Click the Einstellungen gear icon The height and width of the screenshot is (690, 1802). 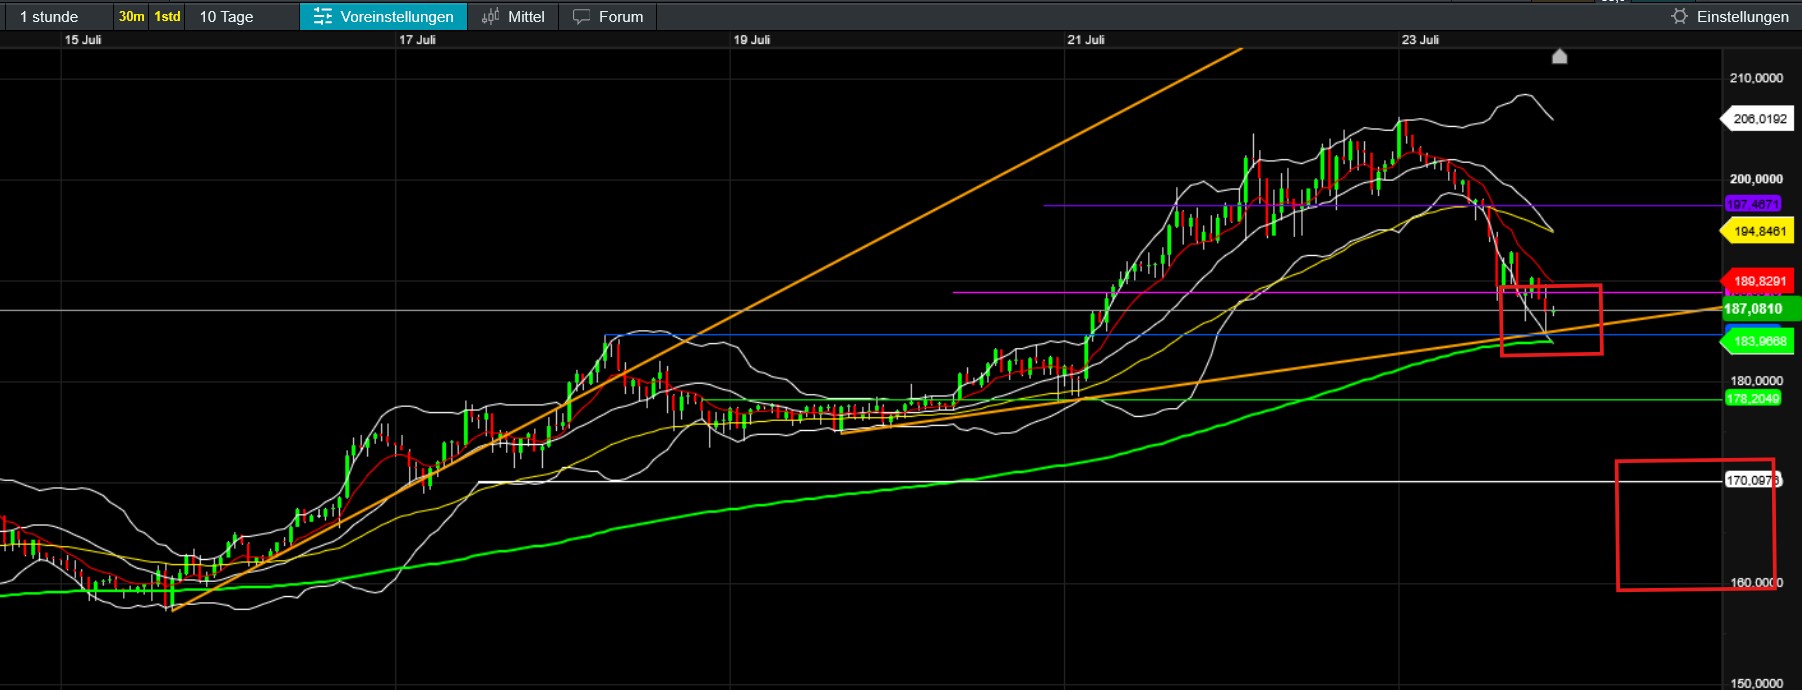point(1679,16)
